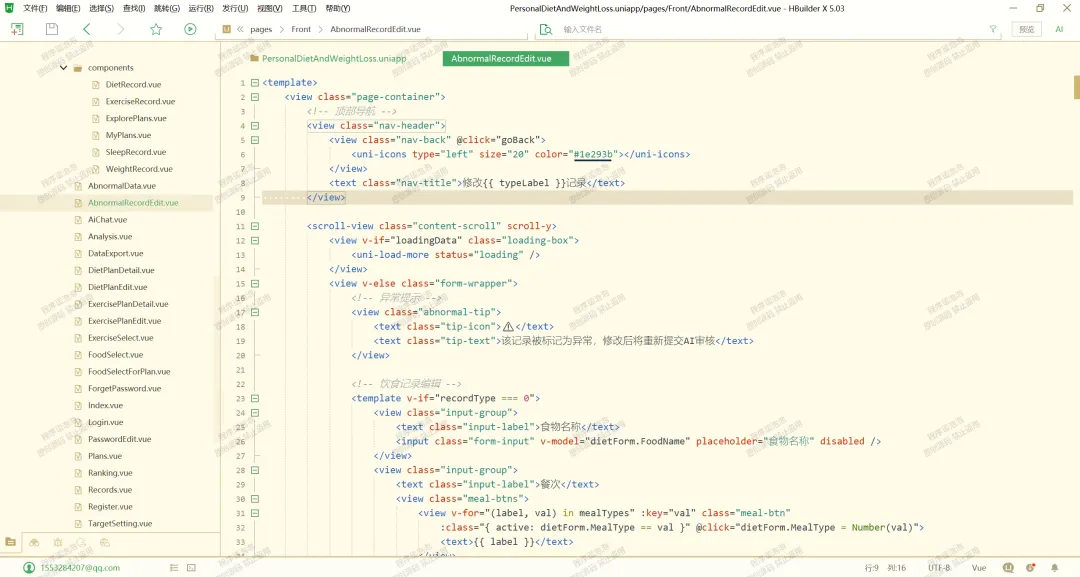Open AiChat.vue in the file tree
This screenshot has height=577, width=1080.
click(x=107, y=220)
